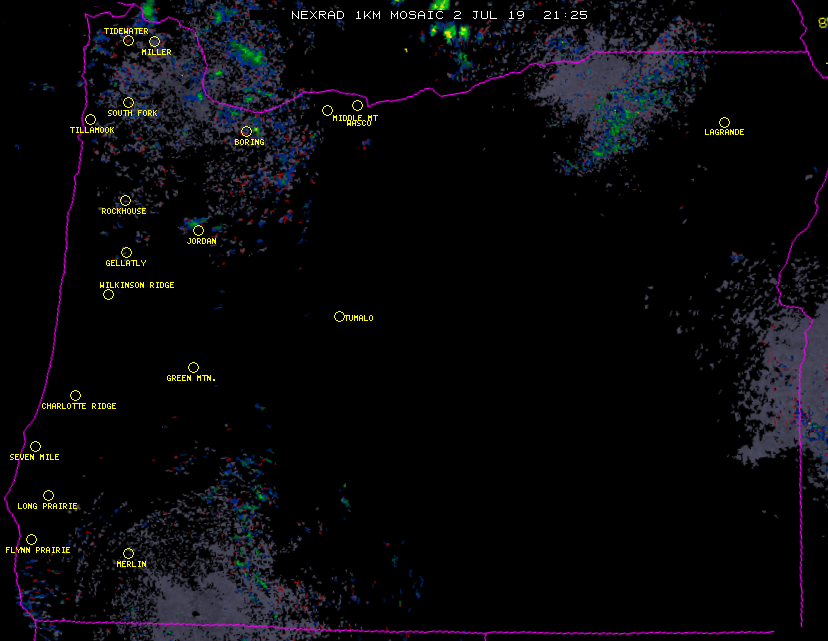This screenshot has height=641, width=828.
Task: Click the WASCO label text
Action: [359, 124]
